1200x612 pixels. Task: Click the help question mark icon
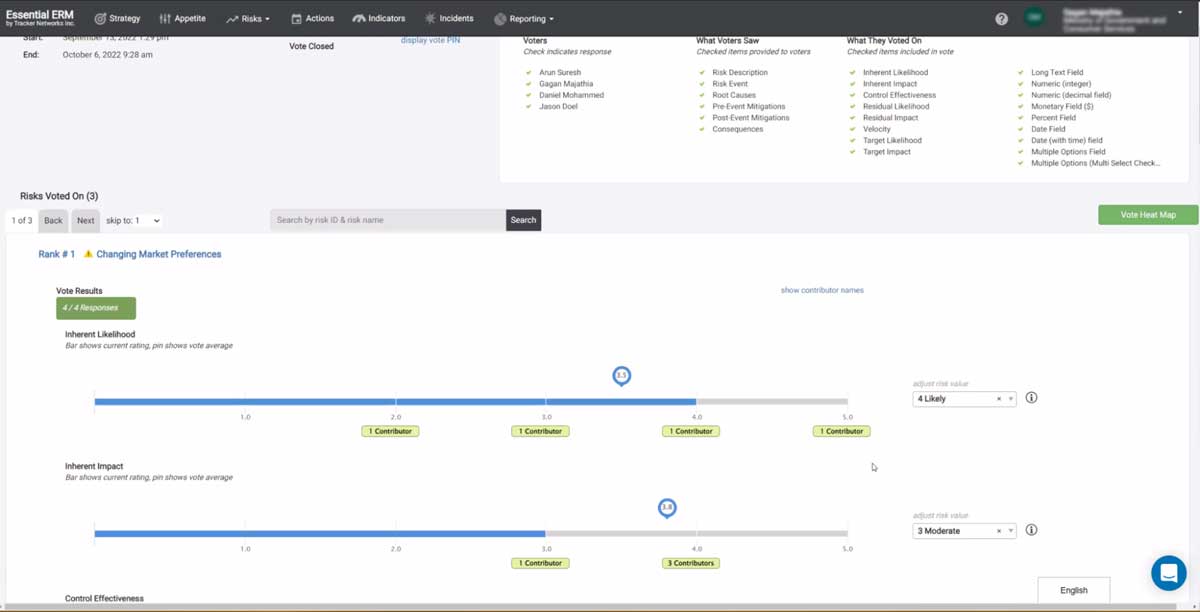[x=1001, y=19]
